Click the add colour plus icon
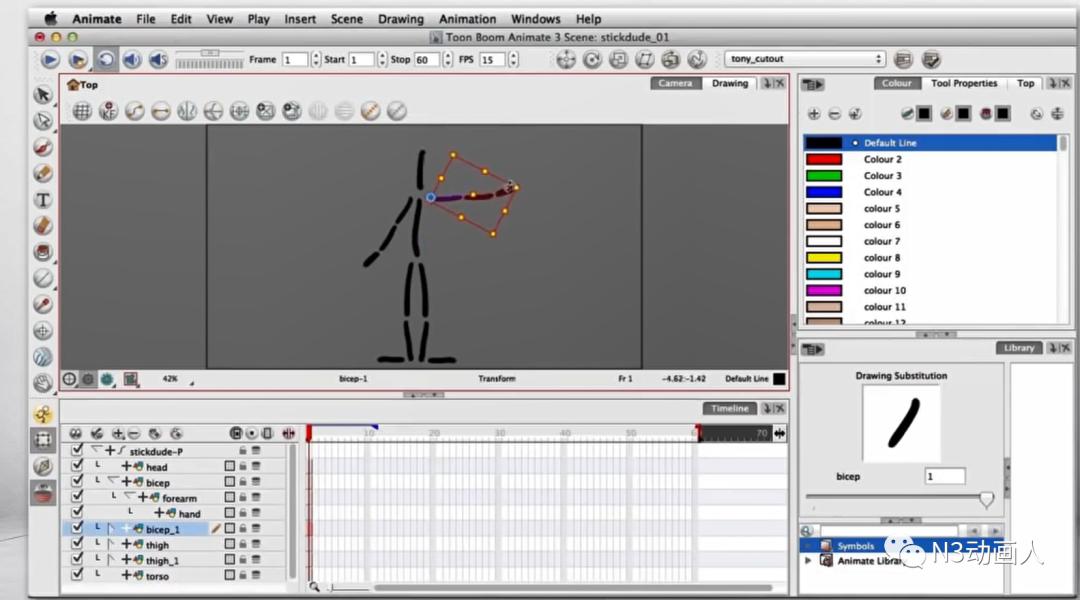 [813, 114]
